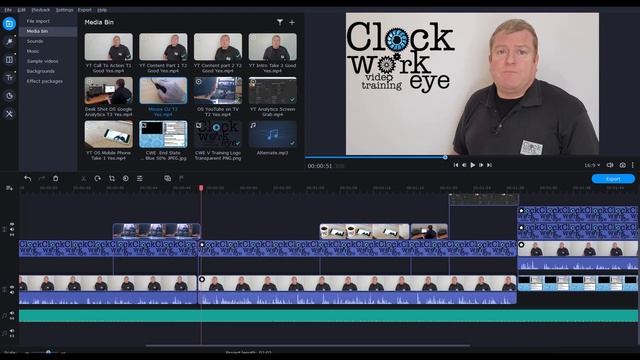Click the blue Export button

pyautogui.click(x=613, y=179)
